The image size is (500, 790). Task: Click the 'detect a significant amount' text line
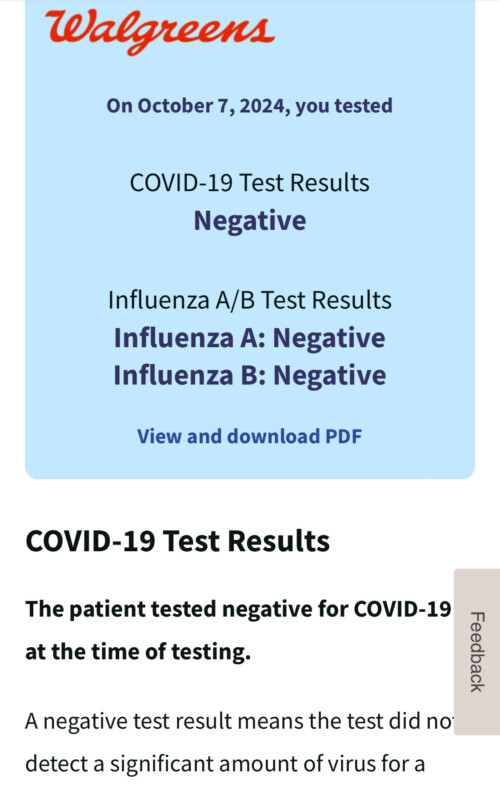pyautogui.click(x=225, y=764)
